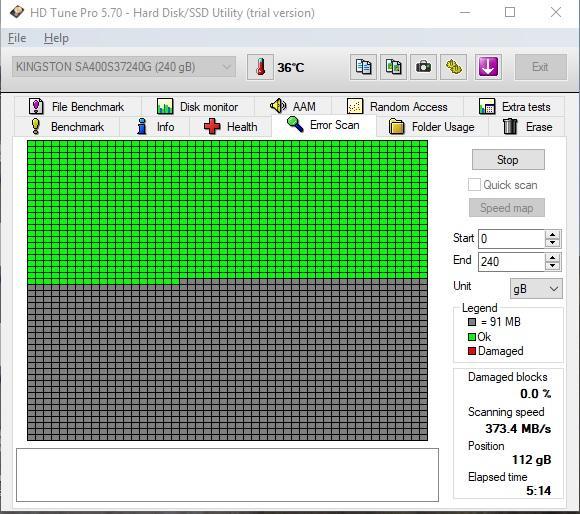
Task: Toggle the Quick scan checkbox
Action: pyautogui.click(x=474, y=185)
